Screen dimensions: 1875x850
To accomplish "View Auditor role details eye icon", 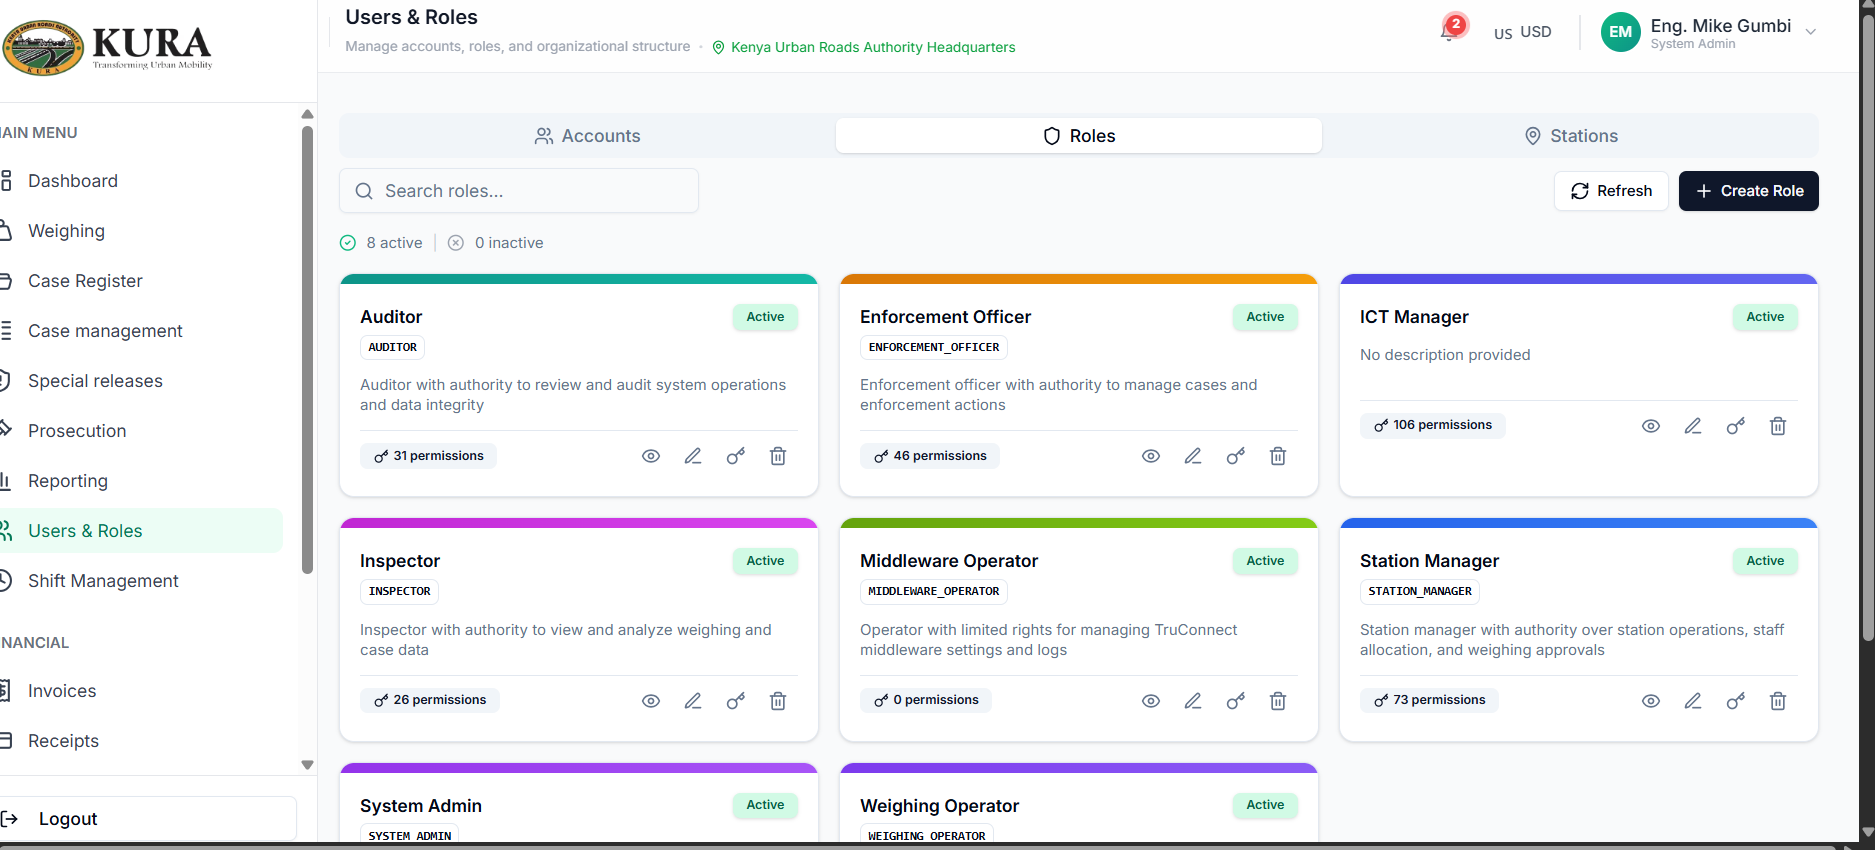I will [x=651, y=456].
